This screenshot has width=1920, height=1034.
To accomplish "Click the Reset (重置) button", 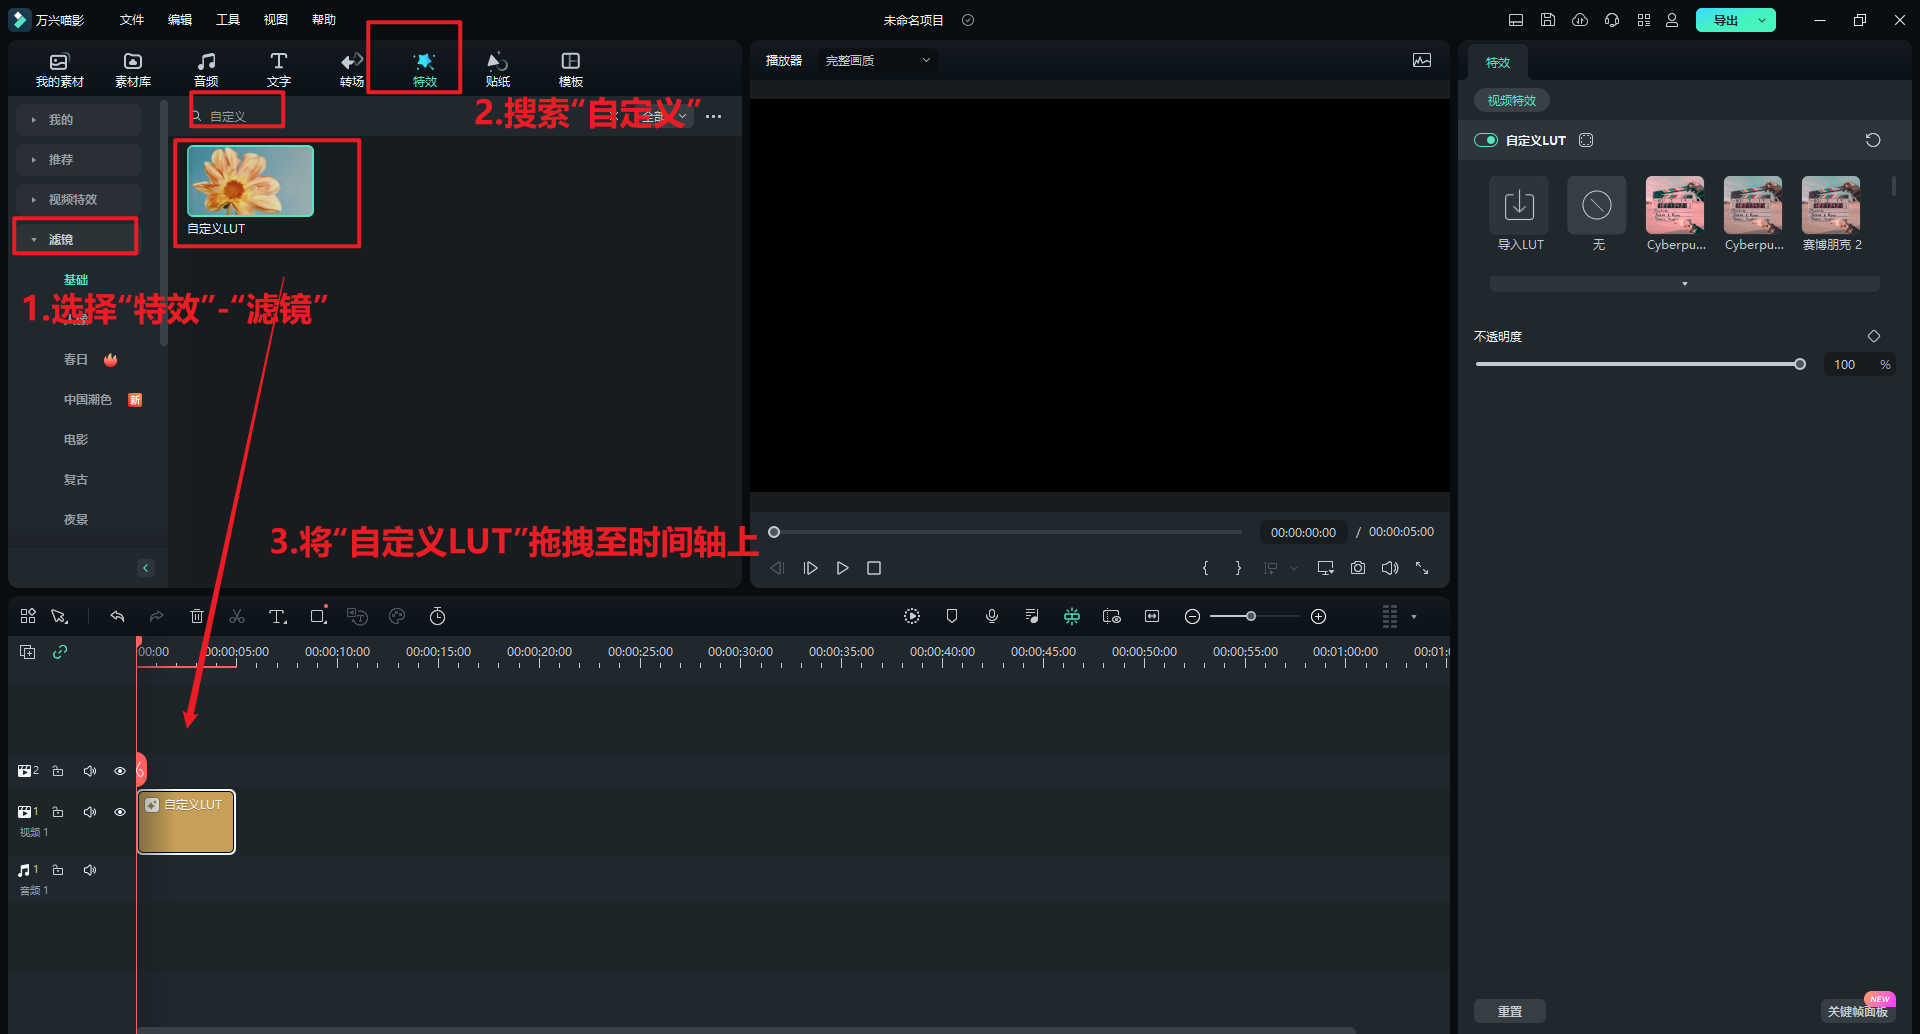I will (1509, 1011).
